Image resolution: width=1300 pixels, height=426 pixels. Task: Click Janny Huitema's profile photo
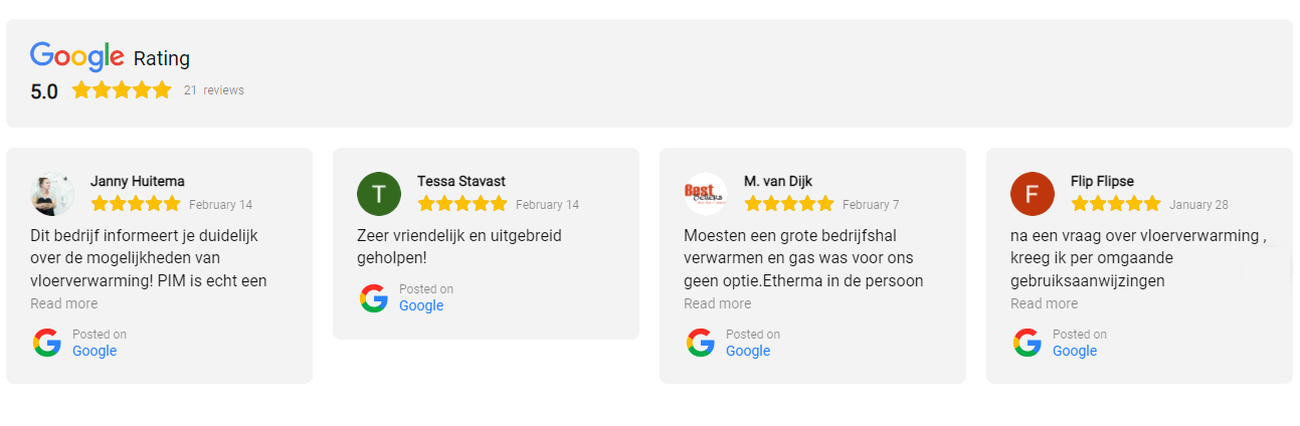pyautogui.click(x=52, y=193)
